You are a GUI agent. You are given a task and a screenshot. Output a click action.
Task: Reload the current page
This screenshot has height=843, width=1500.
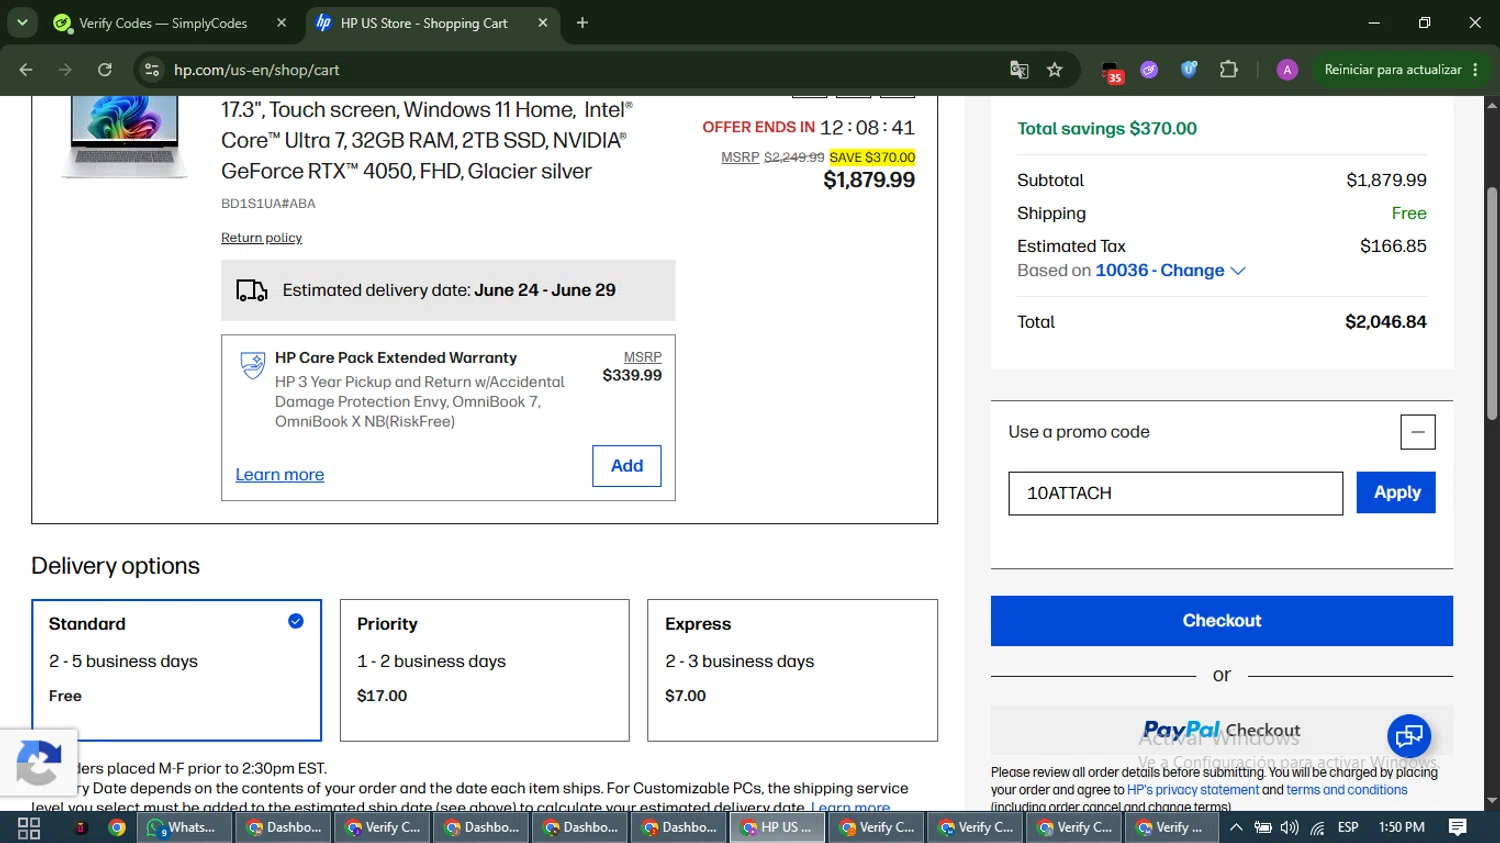click(105, 70)
